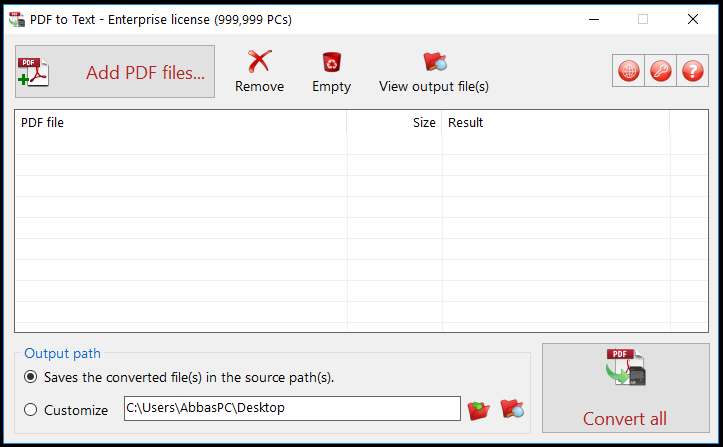Click the Add PDF files button

pyautogui.click(x=115, y=72)
